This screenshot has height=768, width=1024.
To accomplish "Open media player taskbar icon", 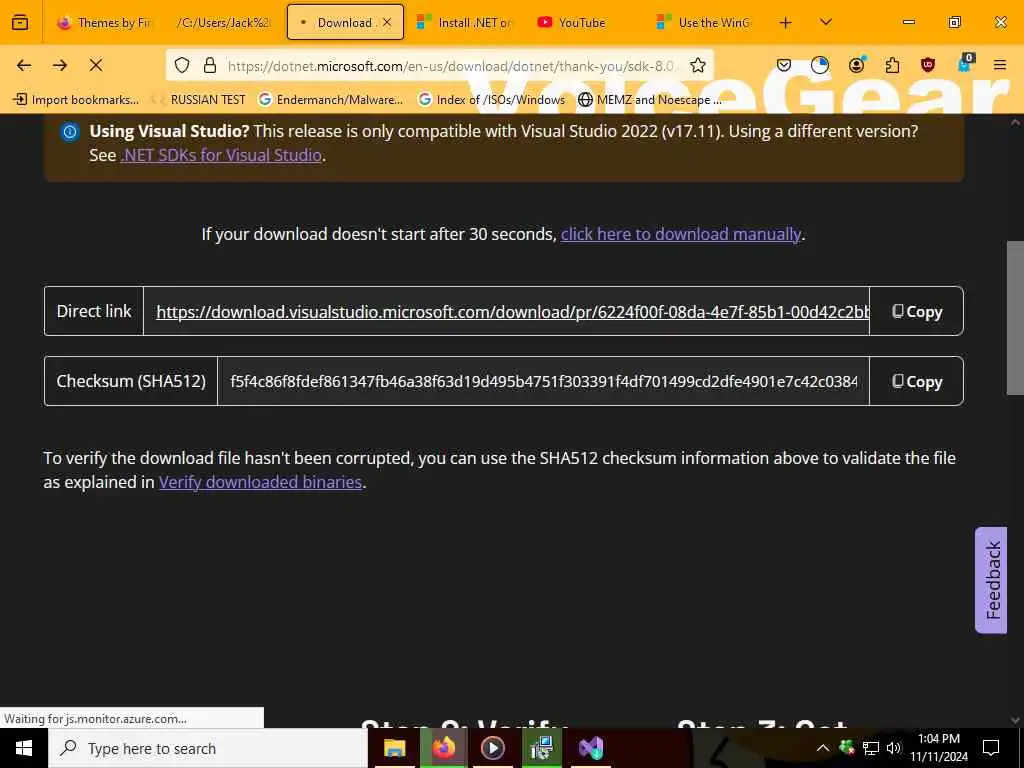I will coord(492,748).
